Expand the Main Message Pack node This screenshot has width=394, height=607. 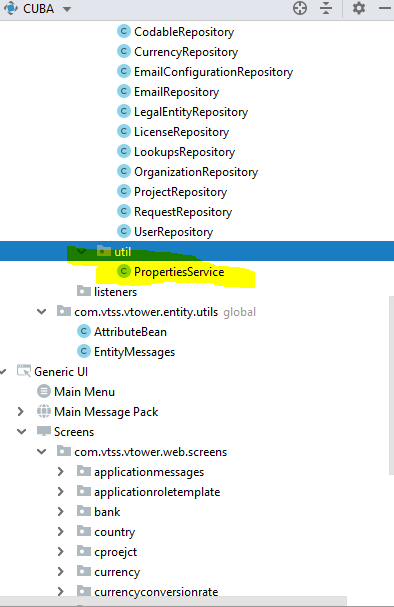point(21,412)
